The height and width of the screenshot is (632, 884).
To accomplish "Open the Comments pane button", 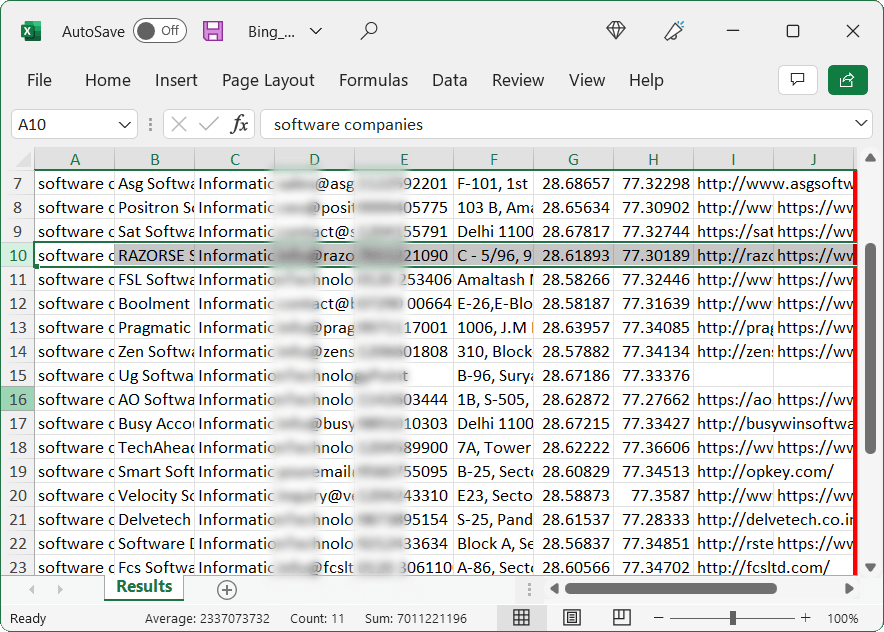I will [797, 80].
